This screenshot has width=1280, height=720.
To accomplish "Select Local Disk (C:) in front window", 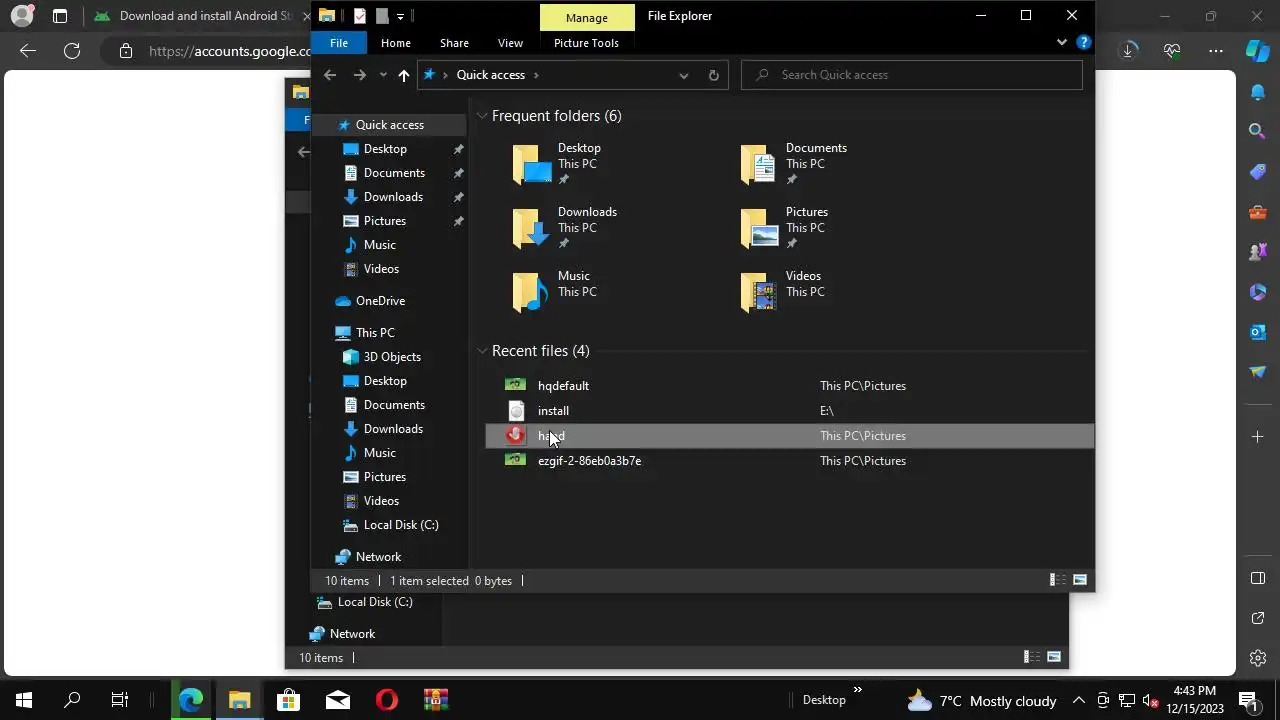I will [401, 525].
